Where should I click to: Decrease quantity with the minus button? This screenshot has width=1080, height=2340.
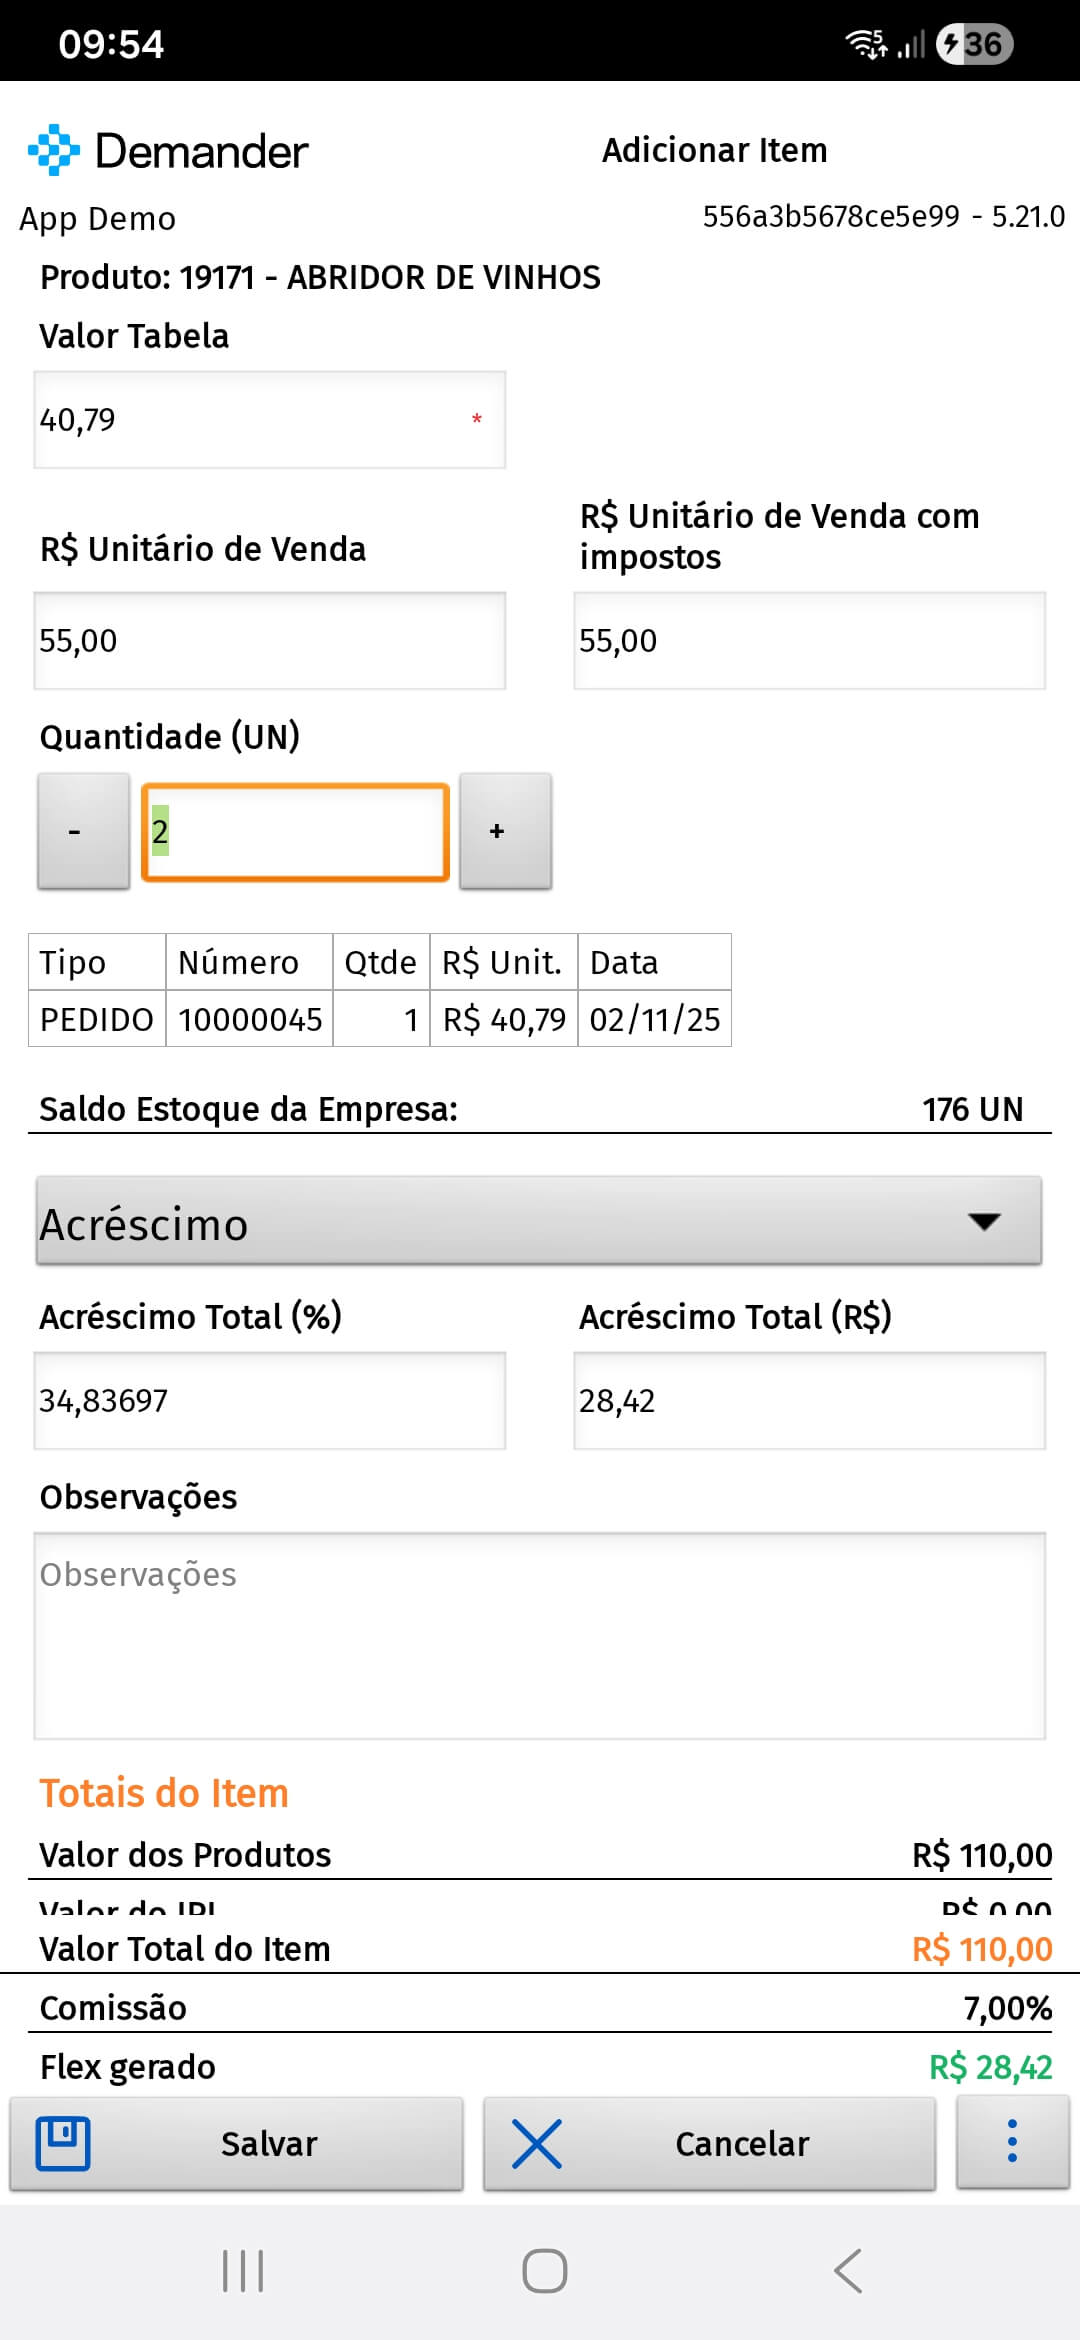[x=83, y=830]
